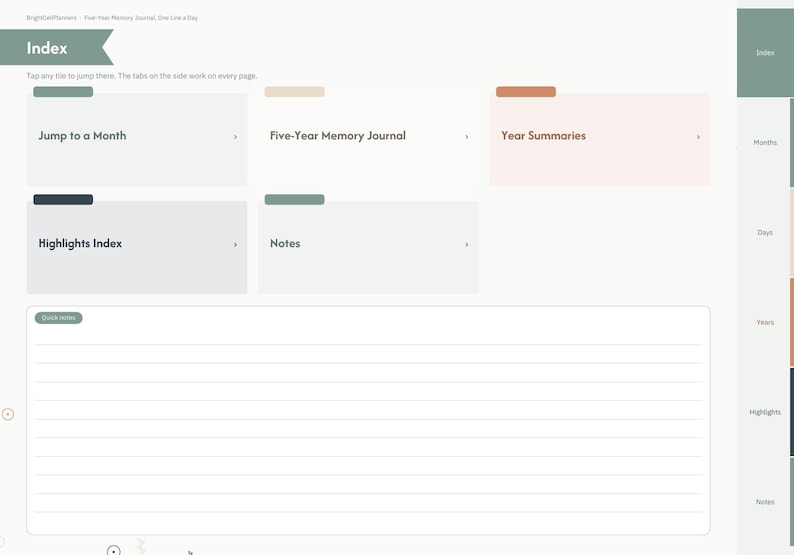Viewport: 794px width, 555px height.
Task: Click the circled dot icon at page bottom
Action: [x=113, y=550]
